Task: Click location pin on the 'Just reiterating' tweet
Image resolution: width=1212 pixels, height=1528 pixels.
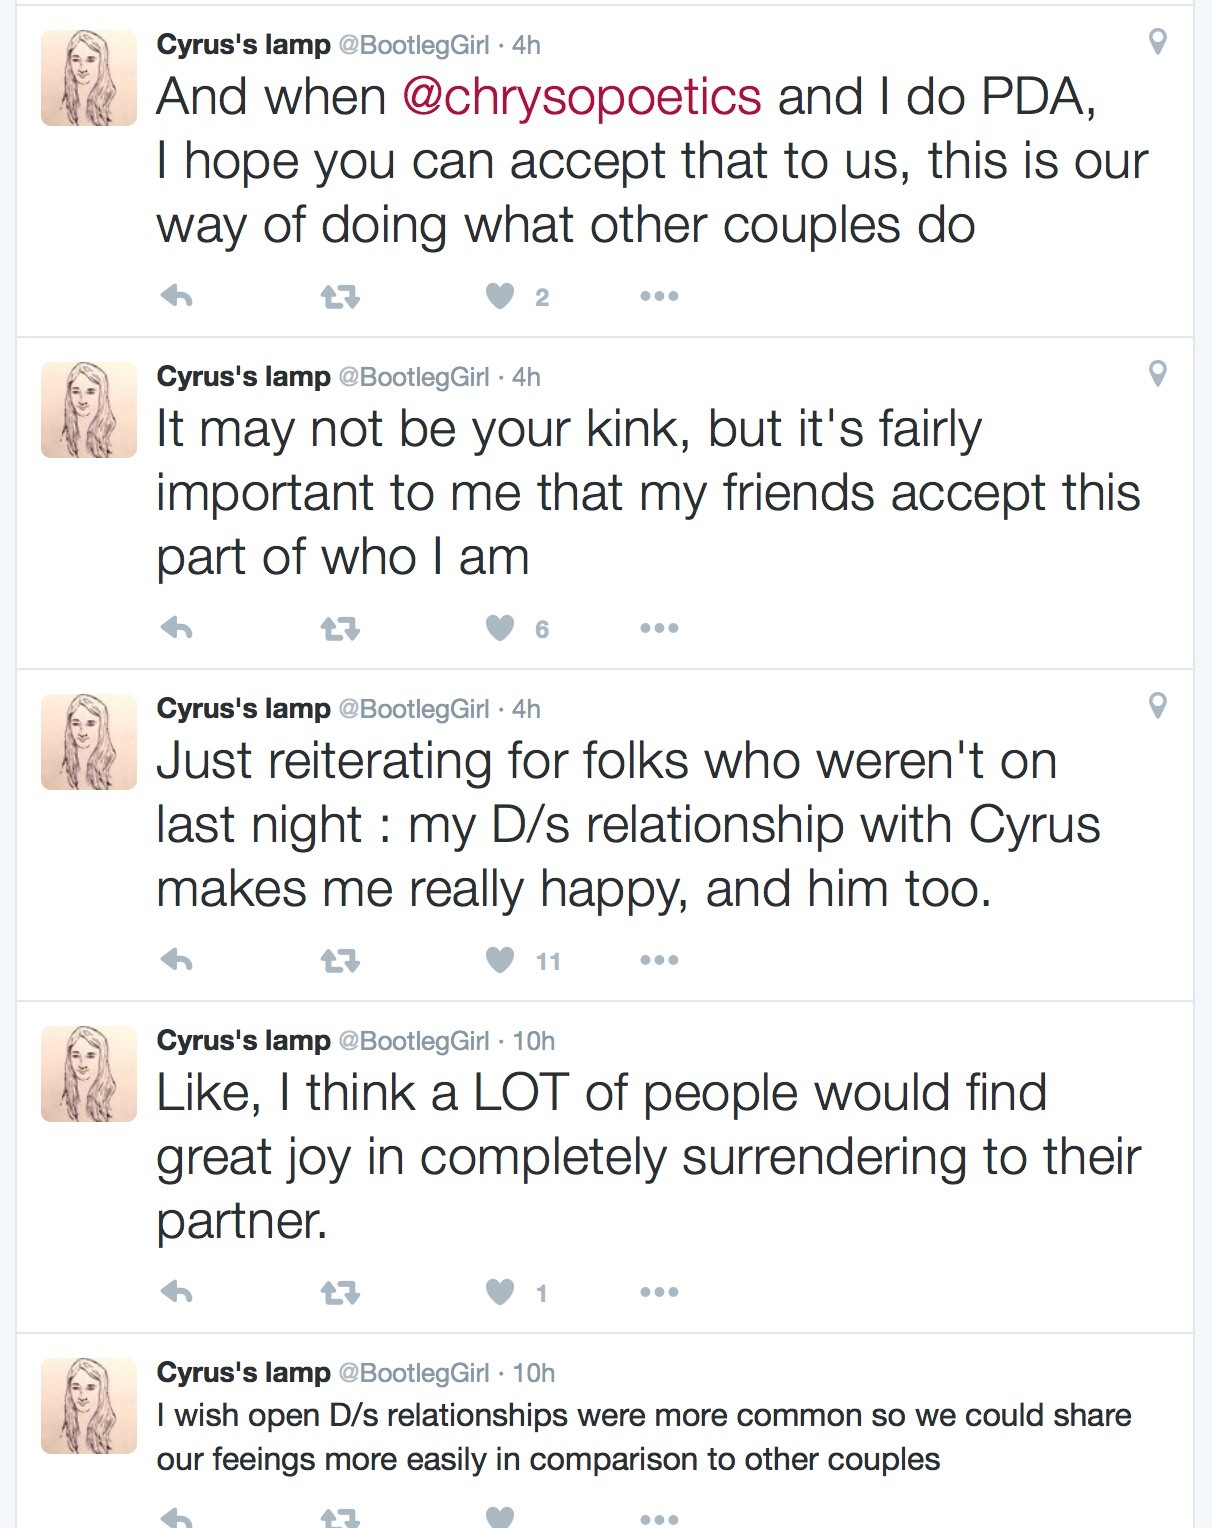Action: 1157,706
